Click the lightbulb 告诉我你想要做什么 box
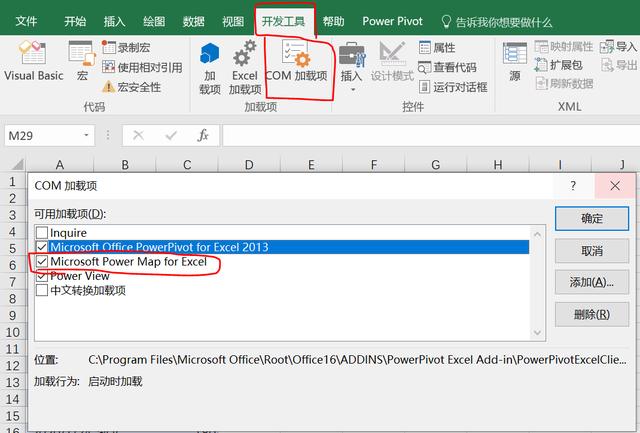The image size is (640, 433). pyautogui.click(x=497, y=22)
